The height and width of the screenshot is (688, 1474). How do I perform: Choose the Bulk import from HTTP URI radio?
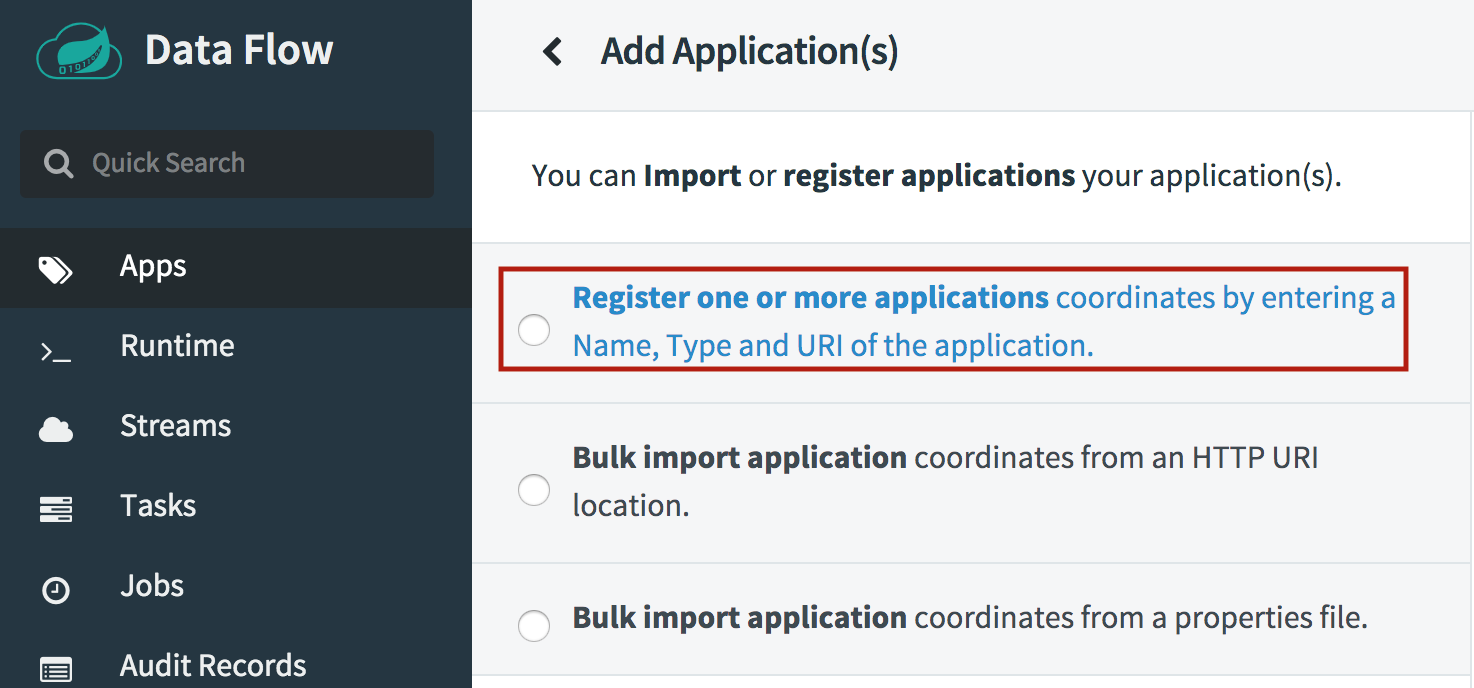coord(534,490)
